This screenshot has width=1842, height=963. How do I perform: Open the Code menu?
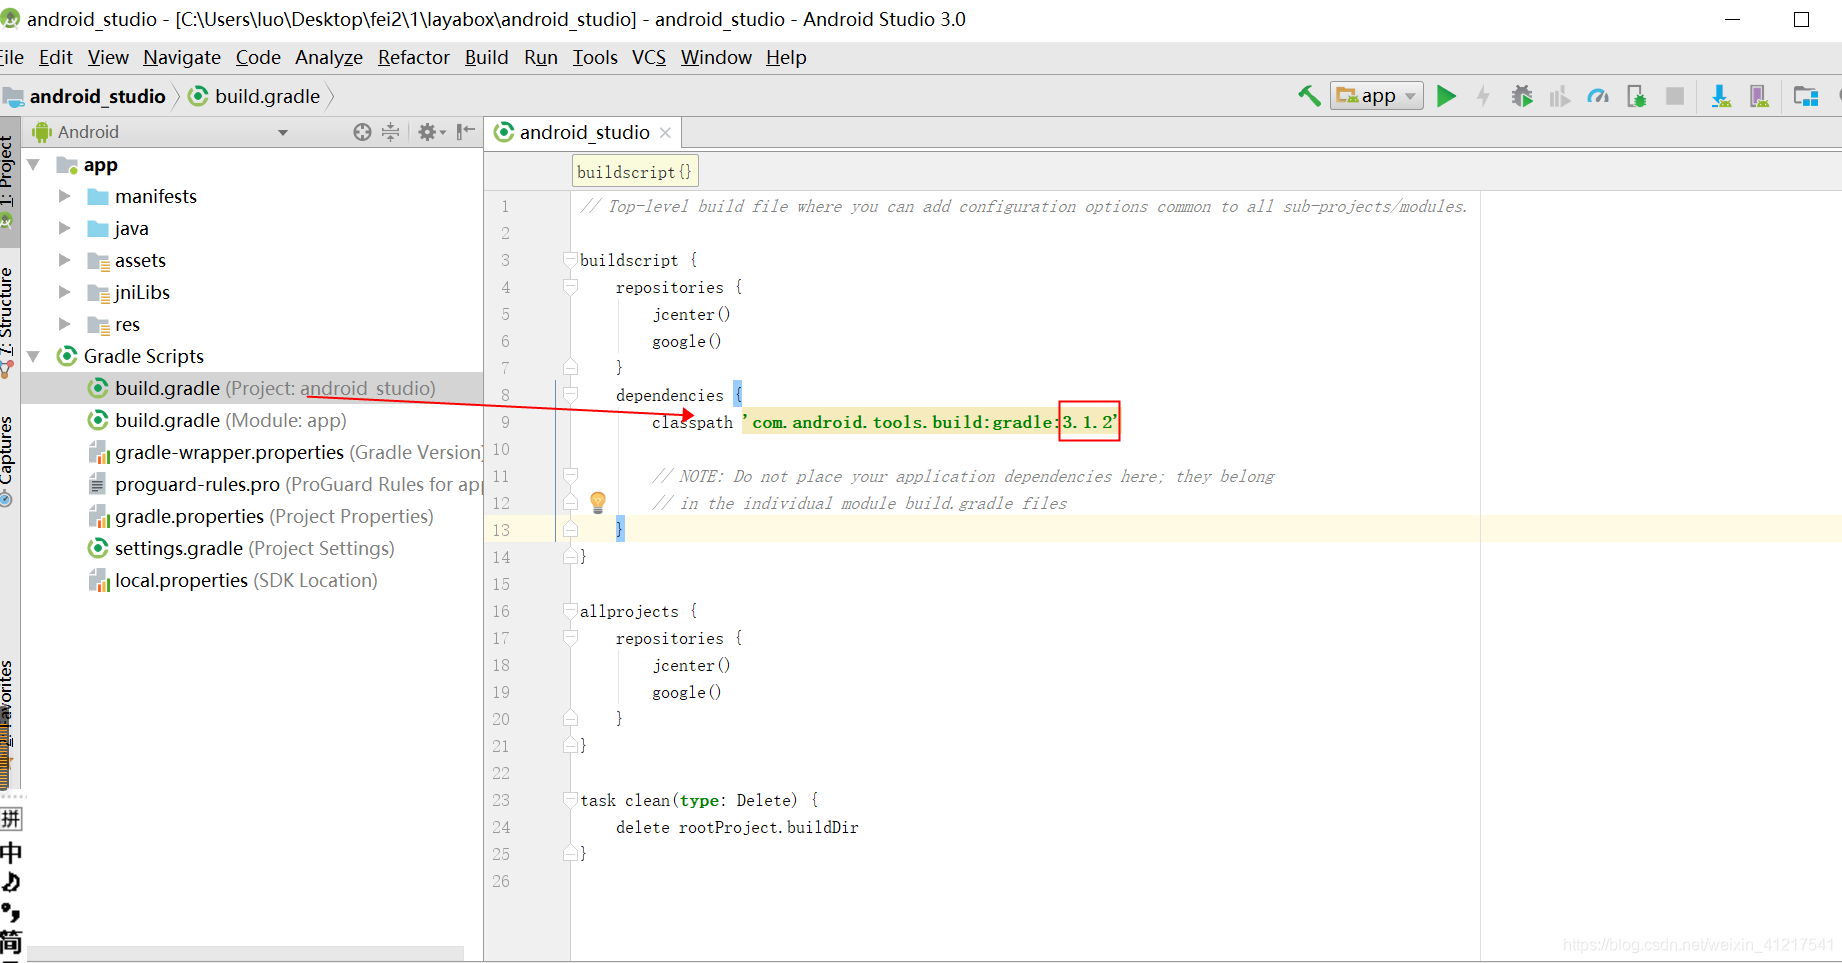click(258, 57)
